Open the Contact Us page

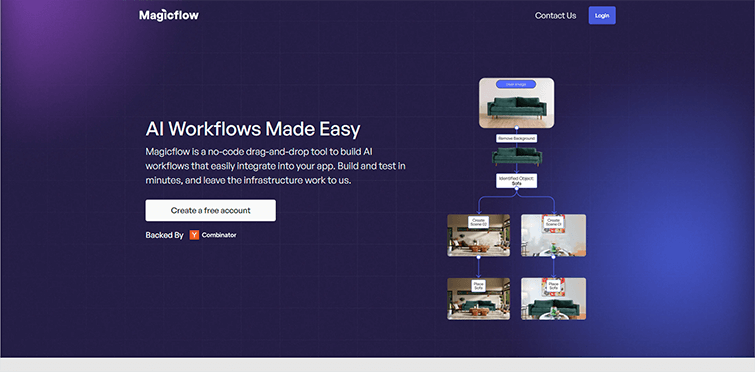coord(555,15)
